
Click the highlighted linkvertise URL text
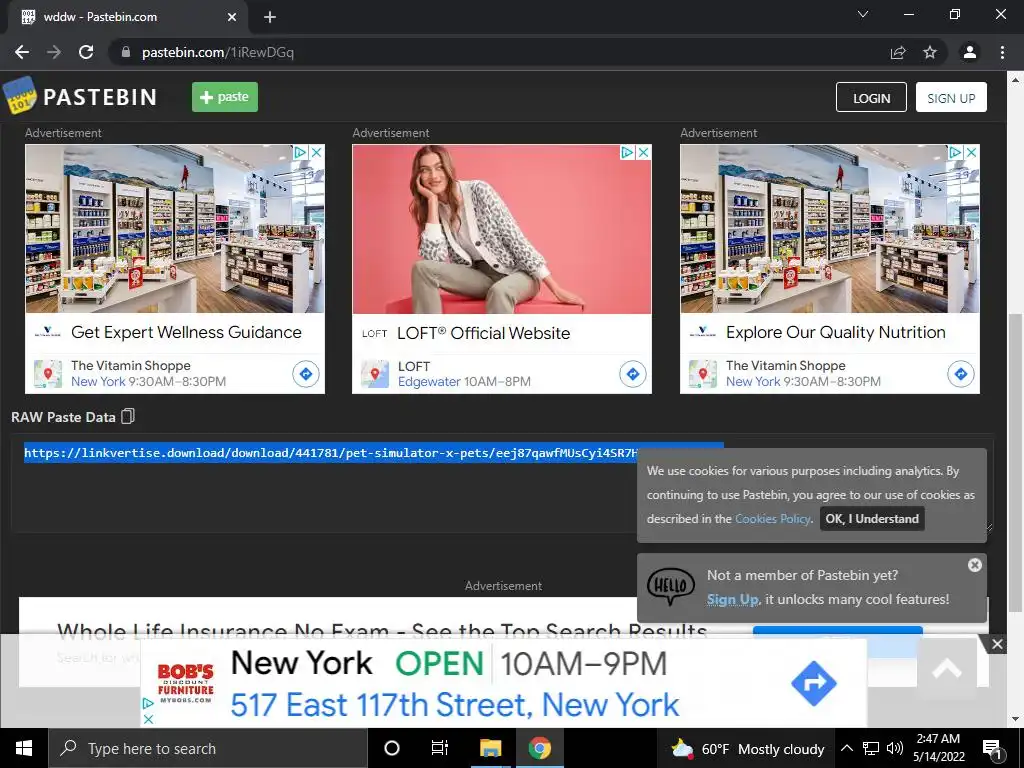330,453
